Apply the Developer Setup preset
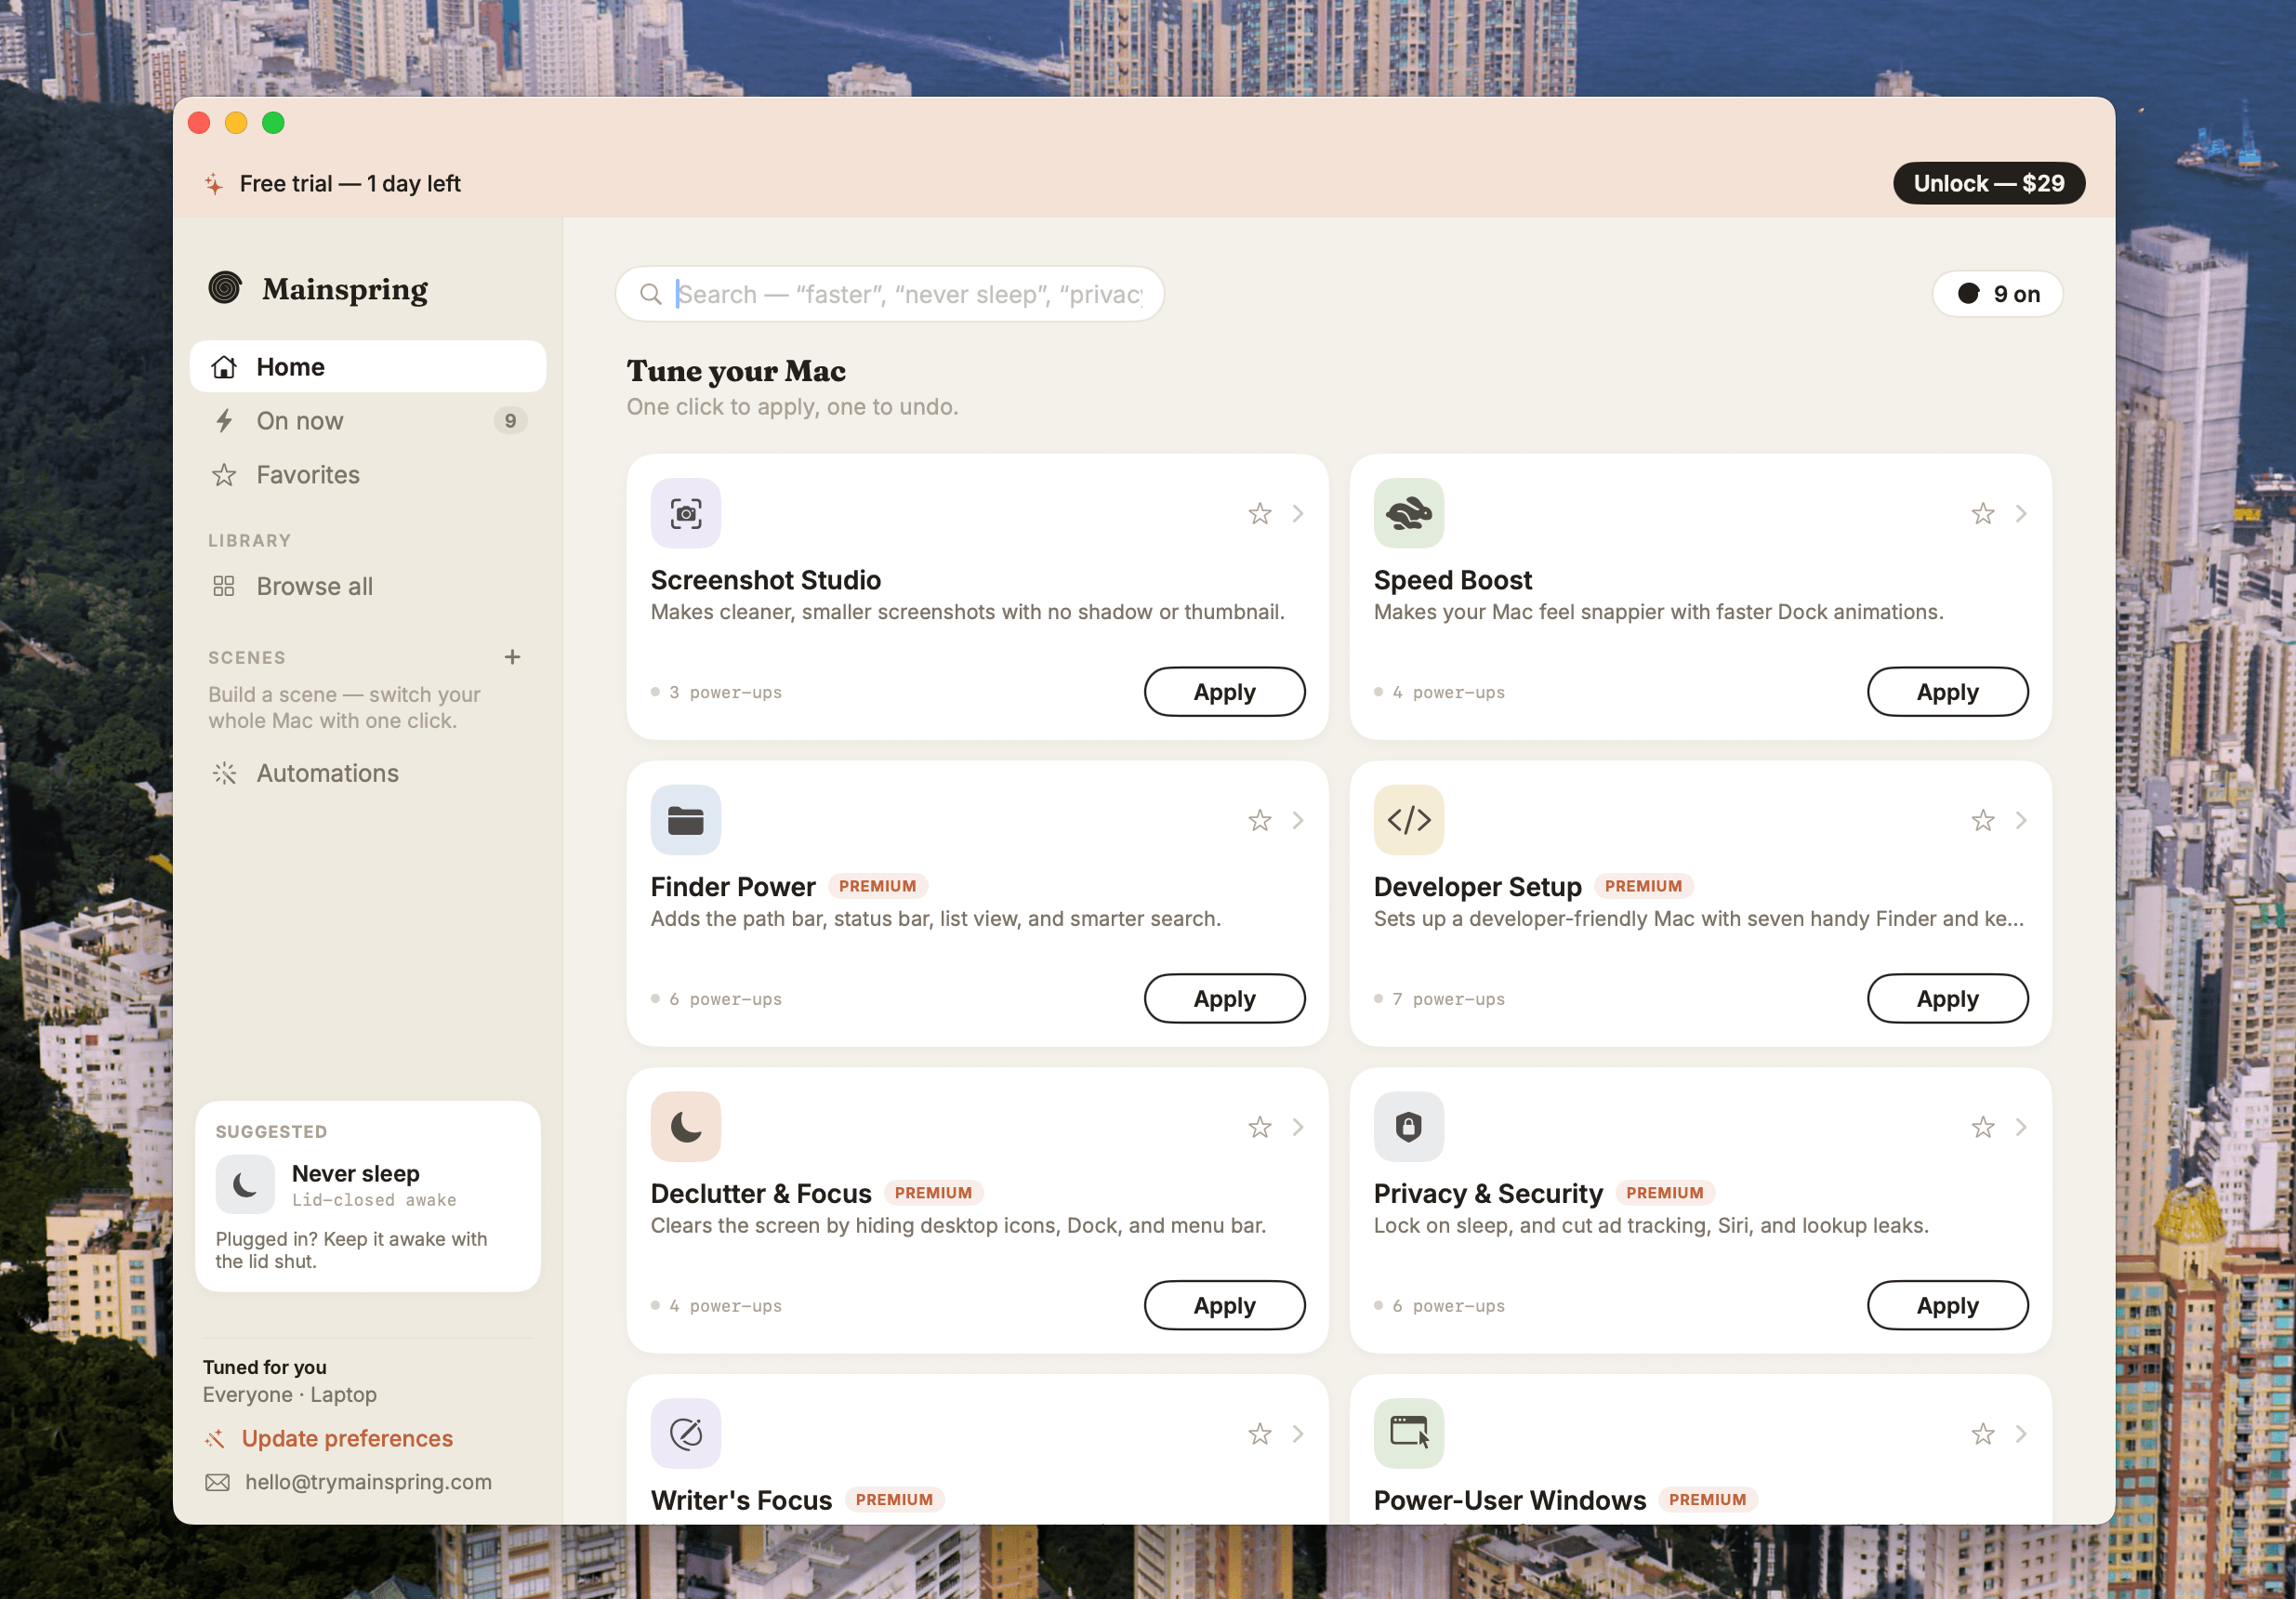Viewport: 2296px width, 1599px height. tap(1947, 999)
